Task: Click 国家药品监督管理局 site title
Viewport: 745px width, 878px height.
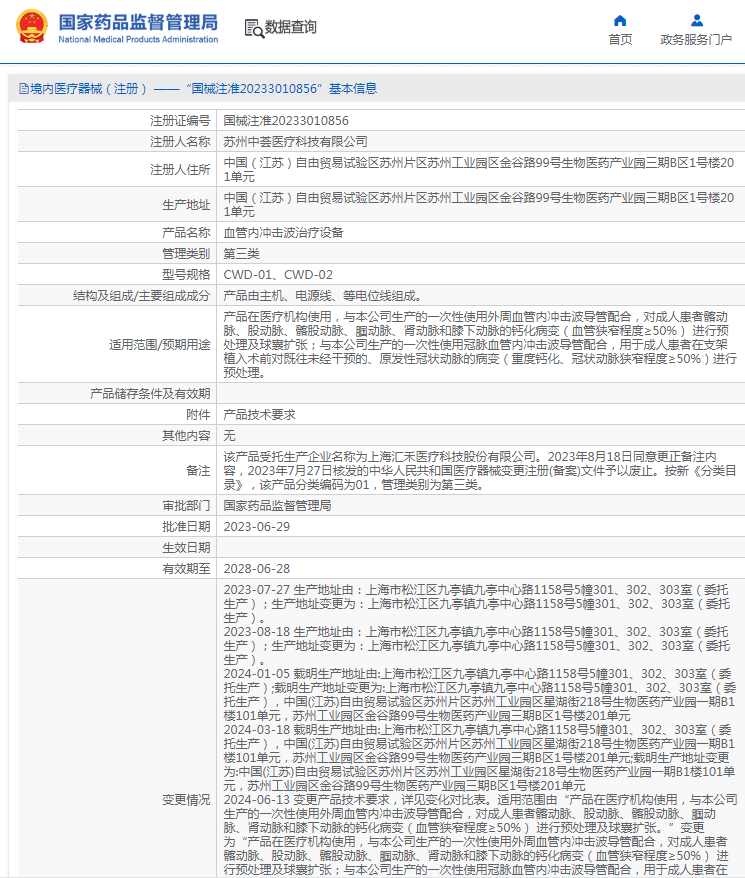Action: pyautogui.click(x=138, y=22)
